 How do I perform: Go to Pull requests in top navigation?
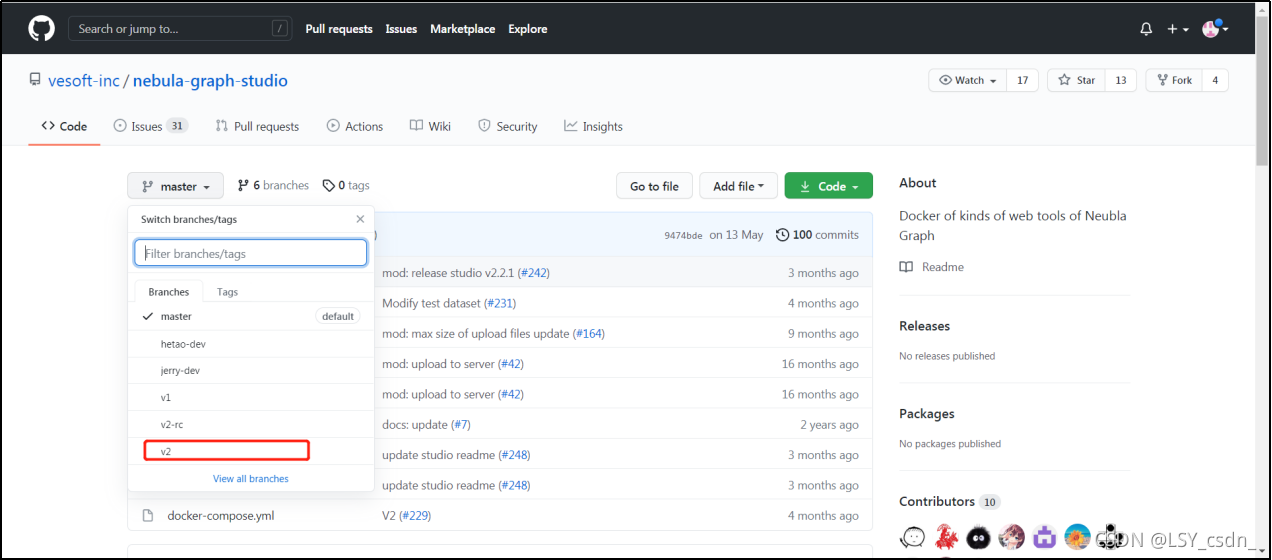[x=339, y=29]
